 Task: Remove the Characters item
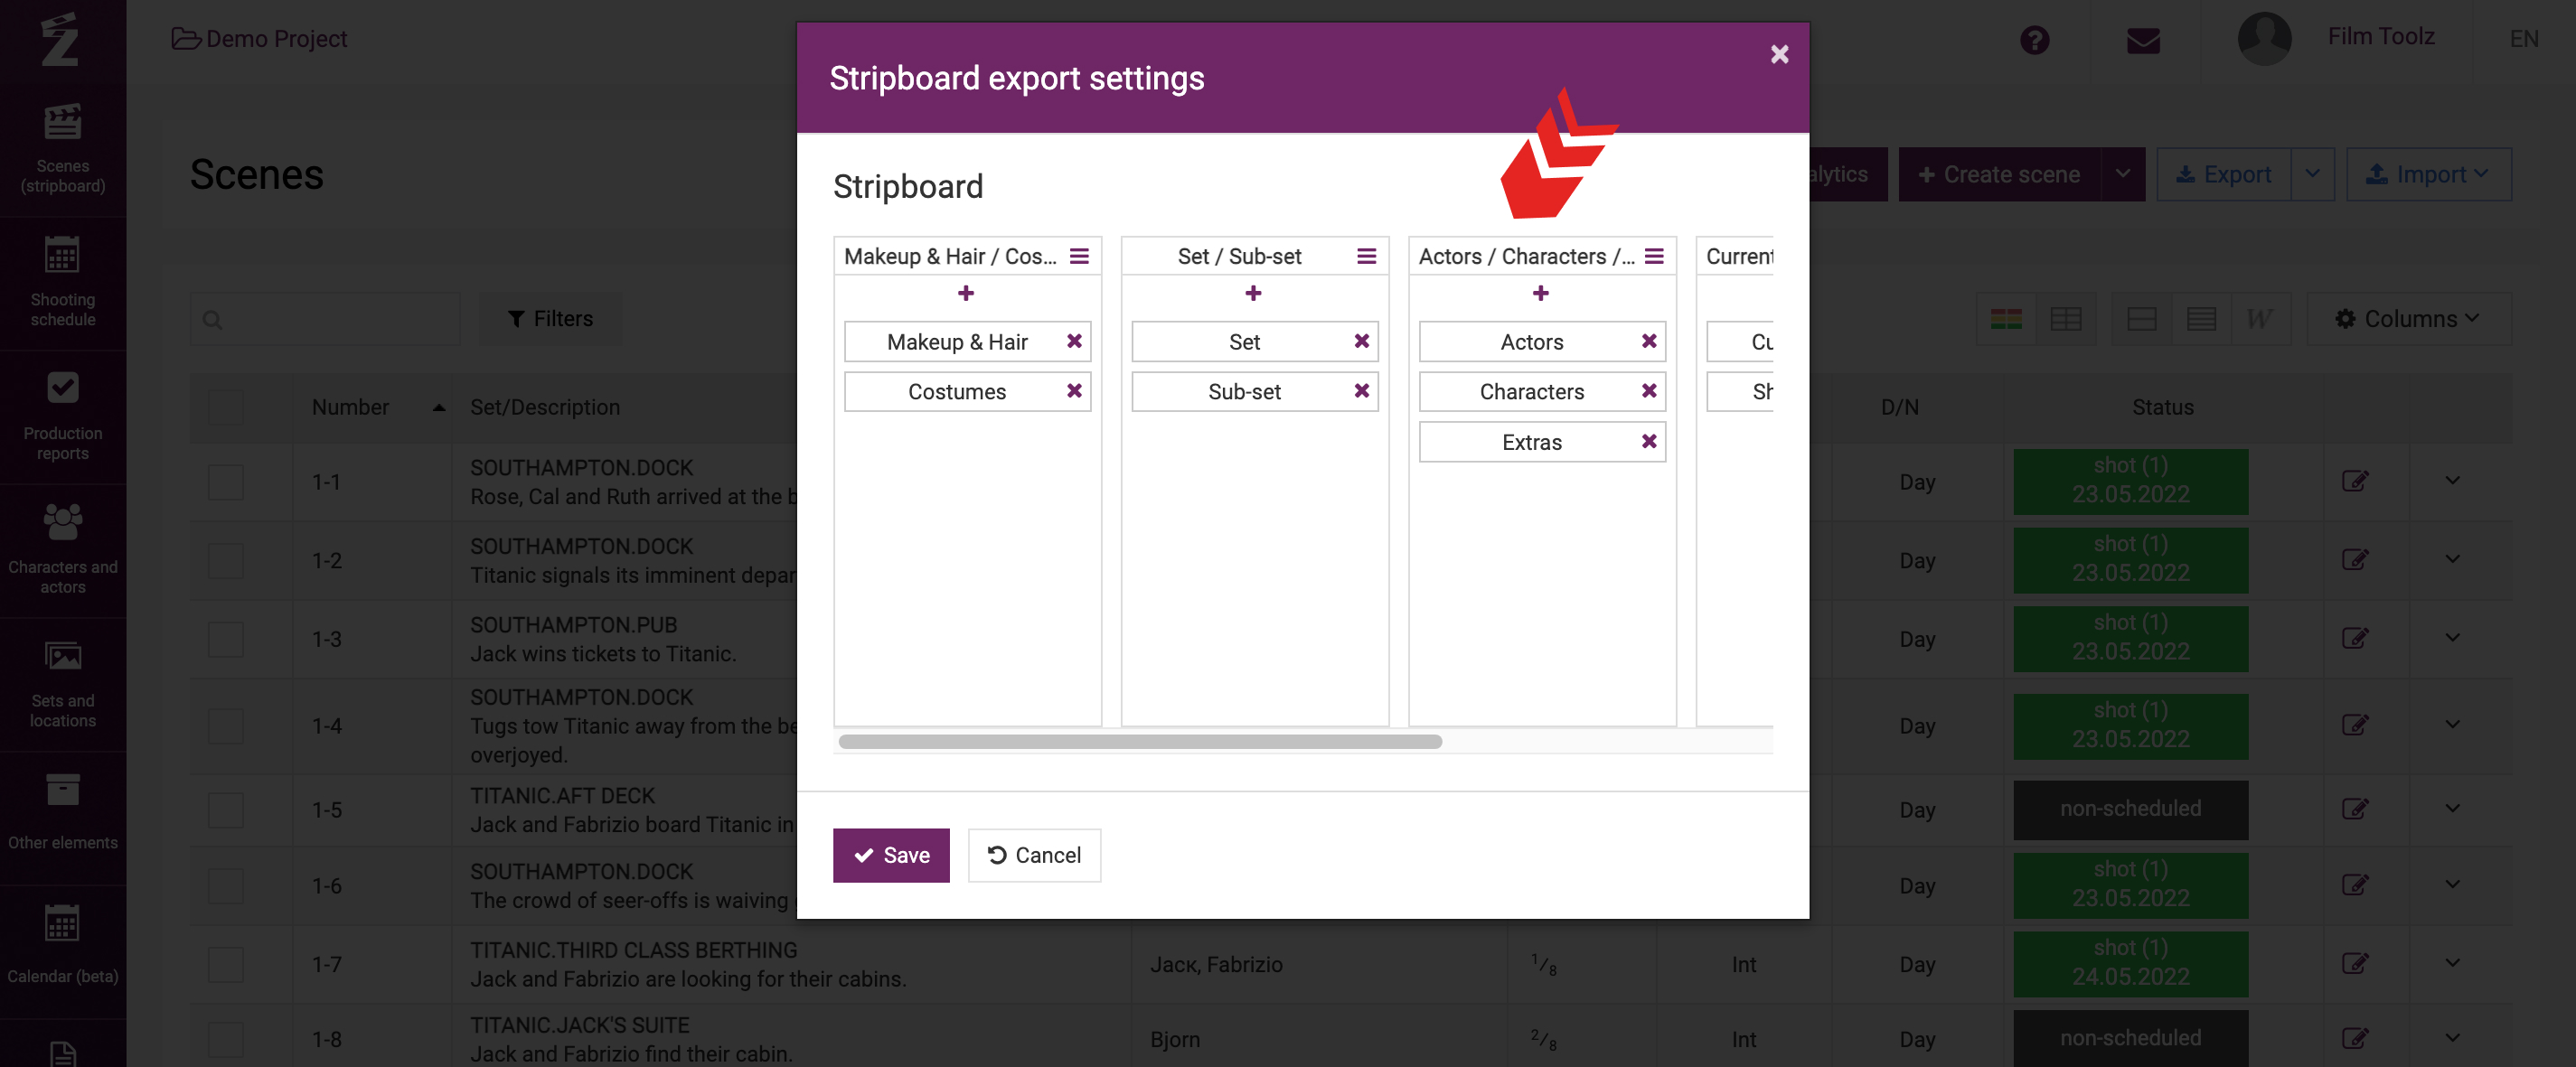pos(1649,391)
